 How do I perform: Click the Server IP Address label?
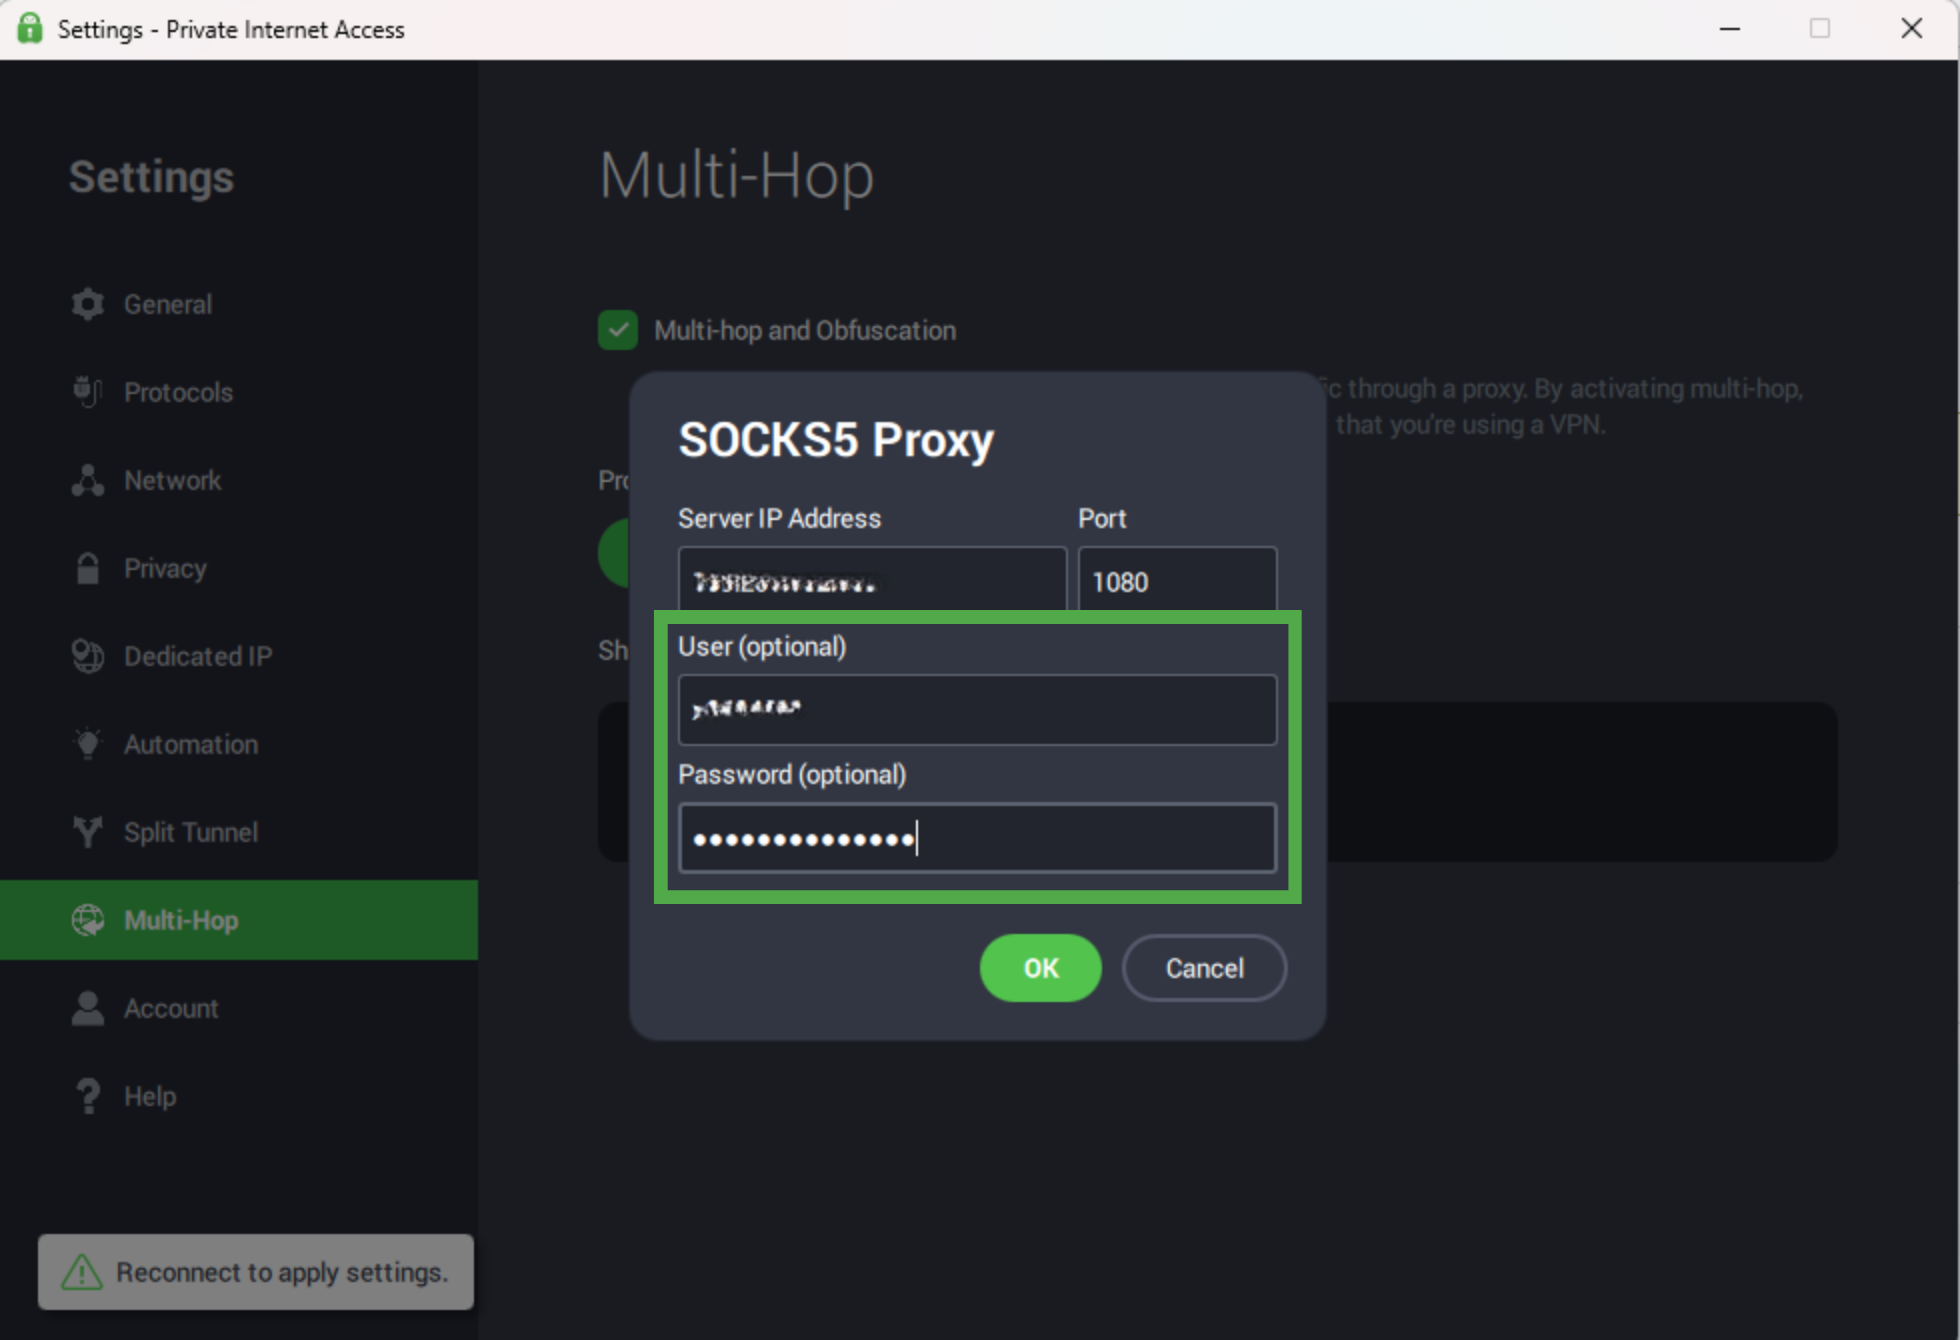tap(779, 518)
